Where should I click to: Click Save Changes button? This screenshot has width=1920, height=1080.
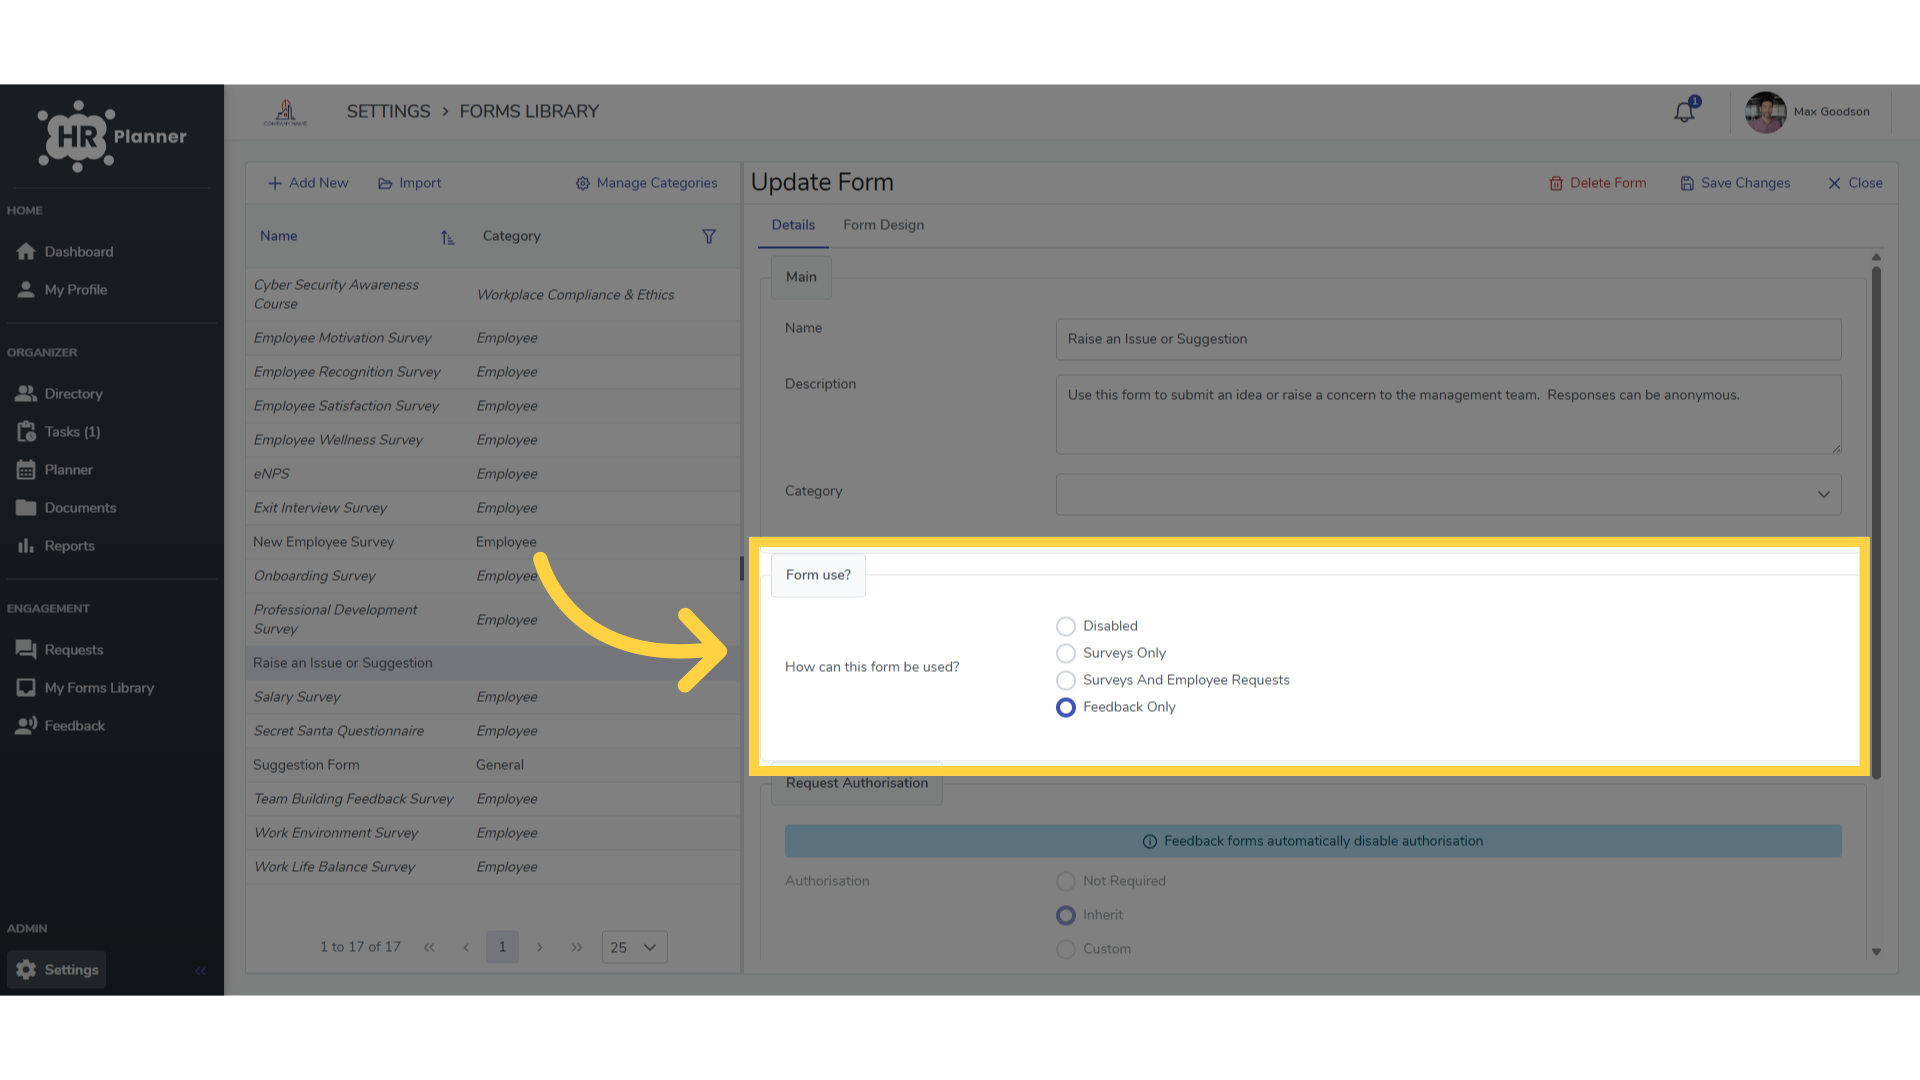click(1735, 183)
